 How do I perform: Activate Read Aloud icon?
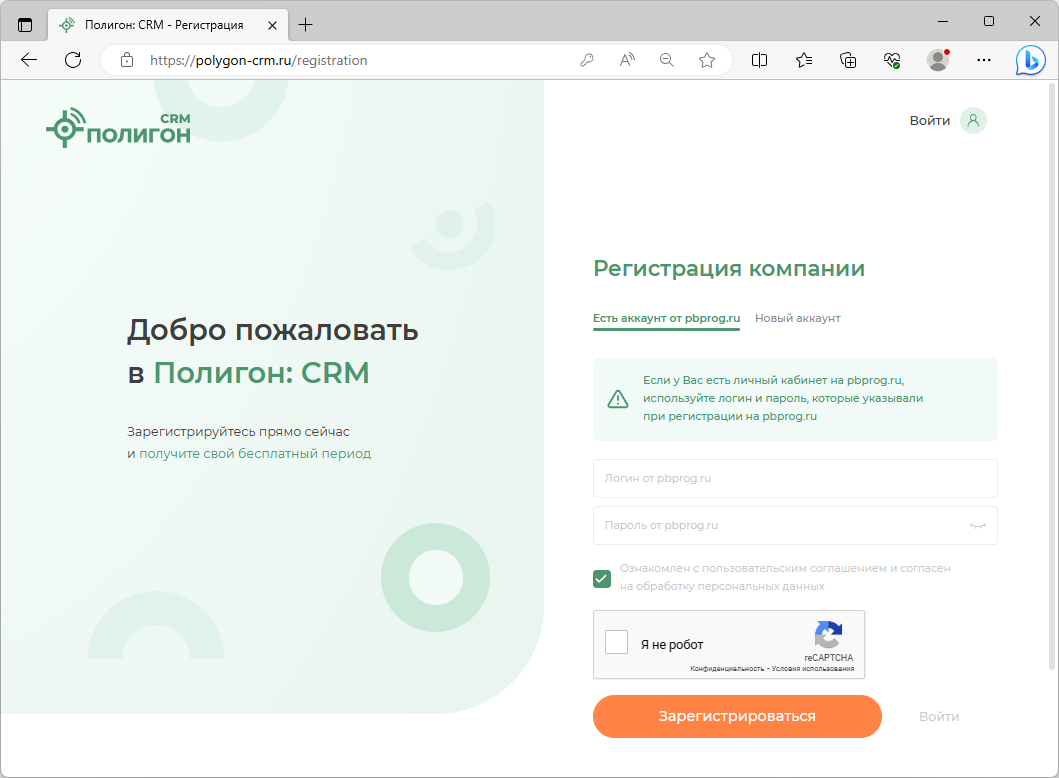(x=627, y=60)
